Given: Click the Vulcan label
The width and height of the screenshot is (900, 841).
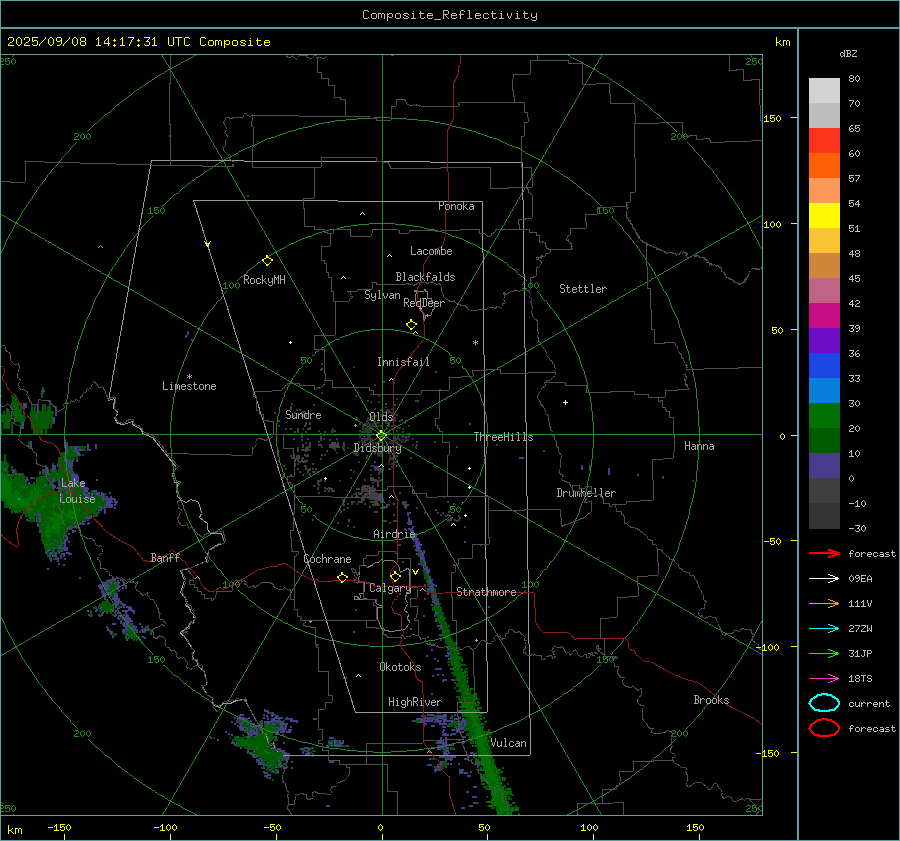Looking at the screenshot, I should point(508,743).
